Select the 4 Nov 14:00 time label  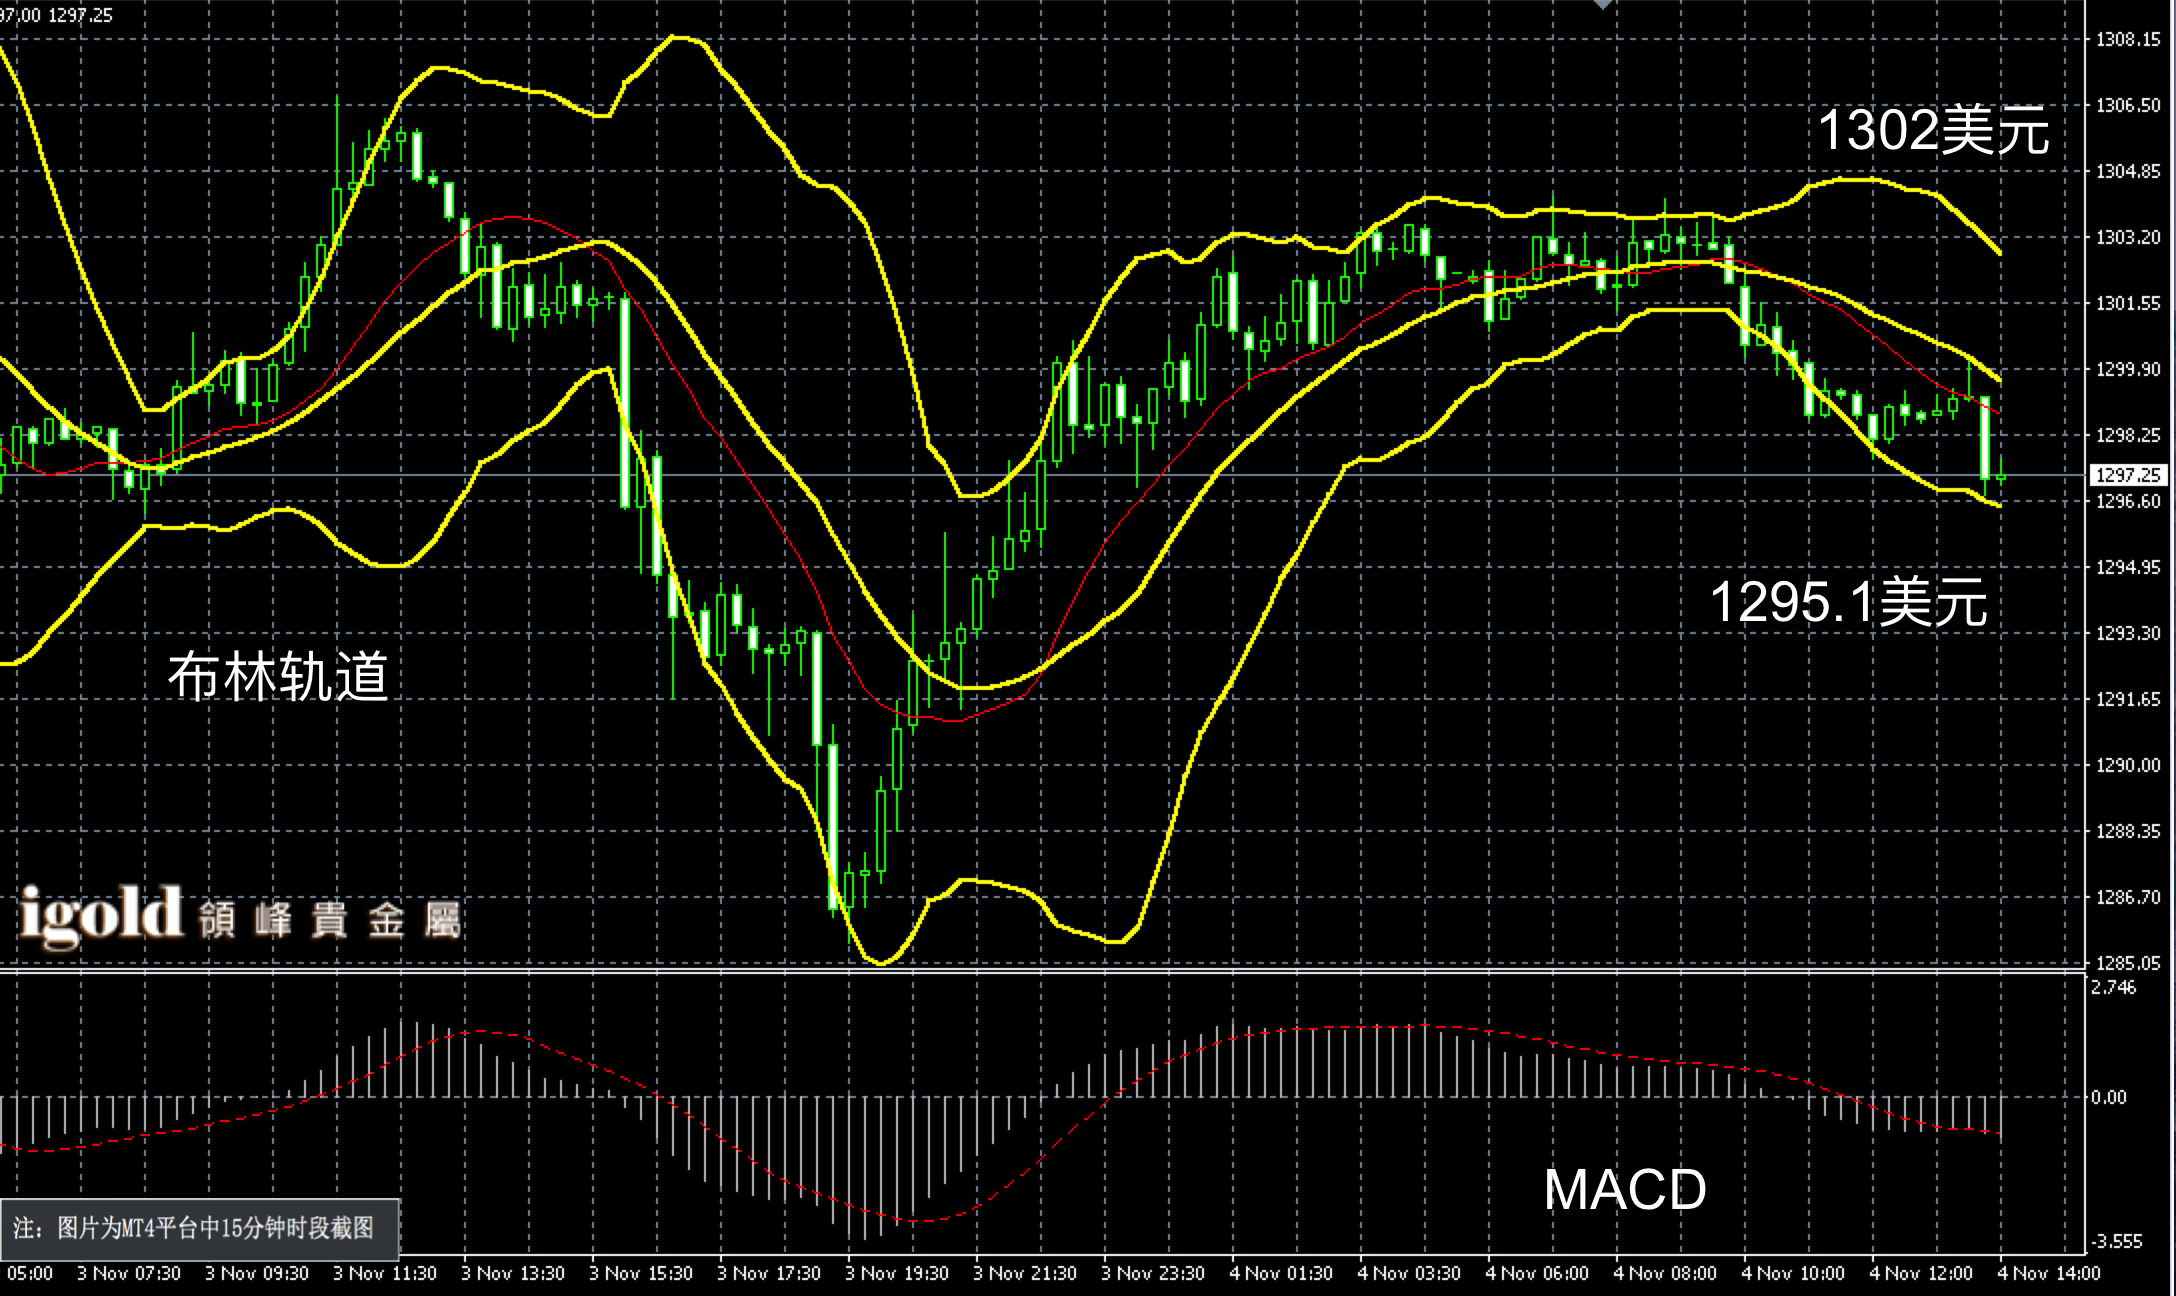(x=2048, y=1274)
